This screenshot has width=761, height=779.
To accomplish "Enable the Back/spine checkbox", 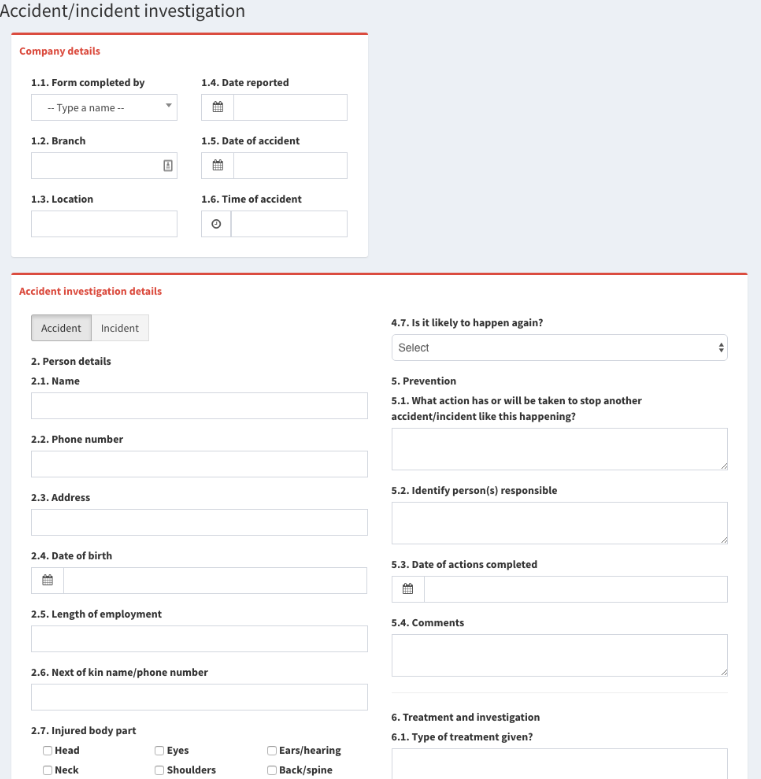I will [271, 770].
